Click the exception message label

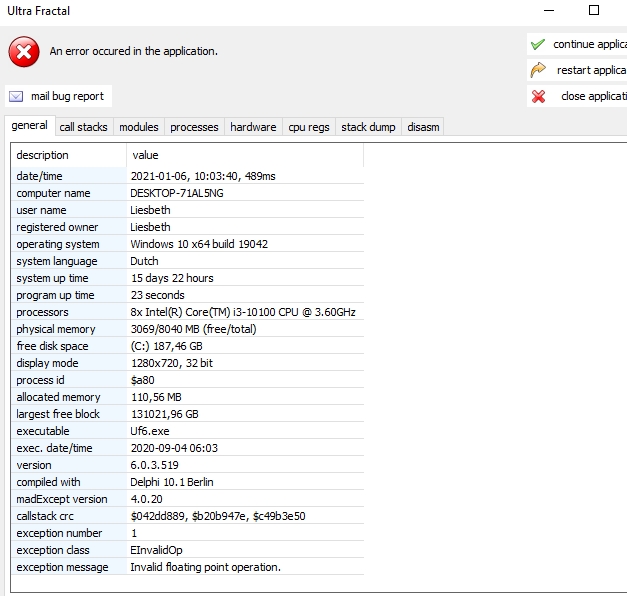(x=62, y=567)
